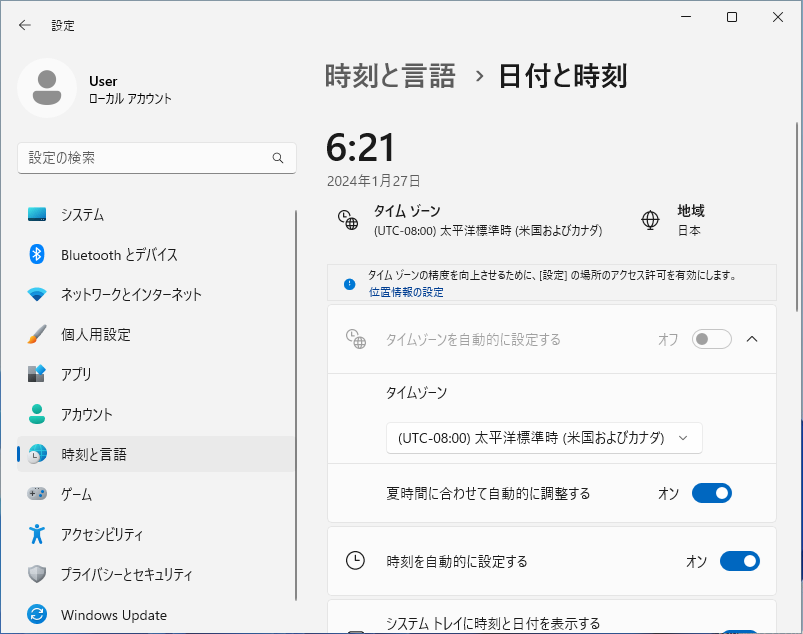This screenshot has width=803, height=634.
Task: Open ゲーム category
Action: (x=156, y=494)
